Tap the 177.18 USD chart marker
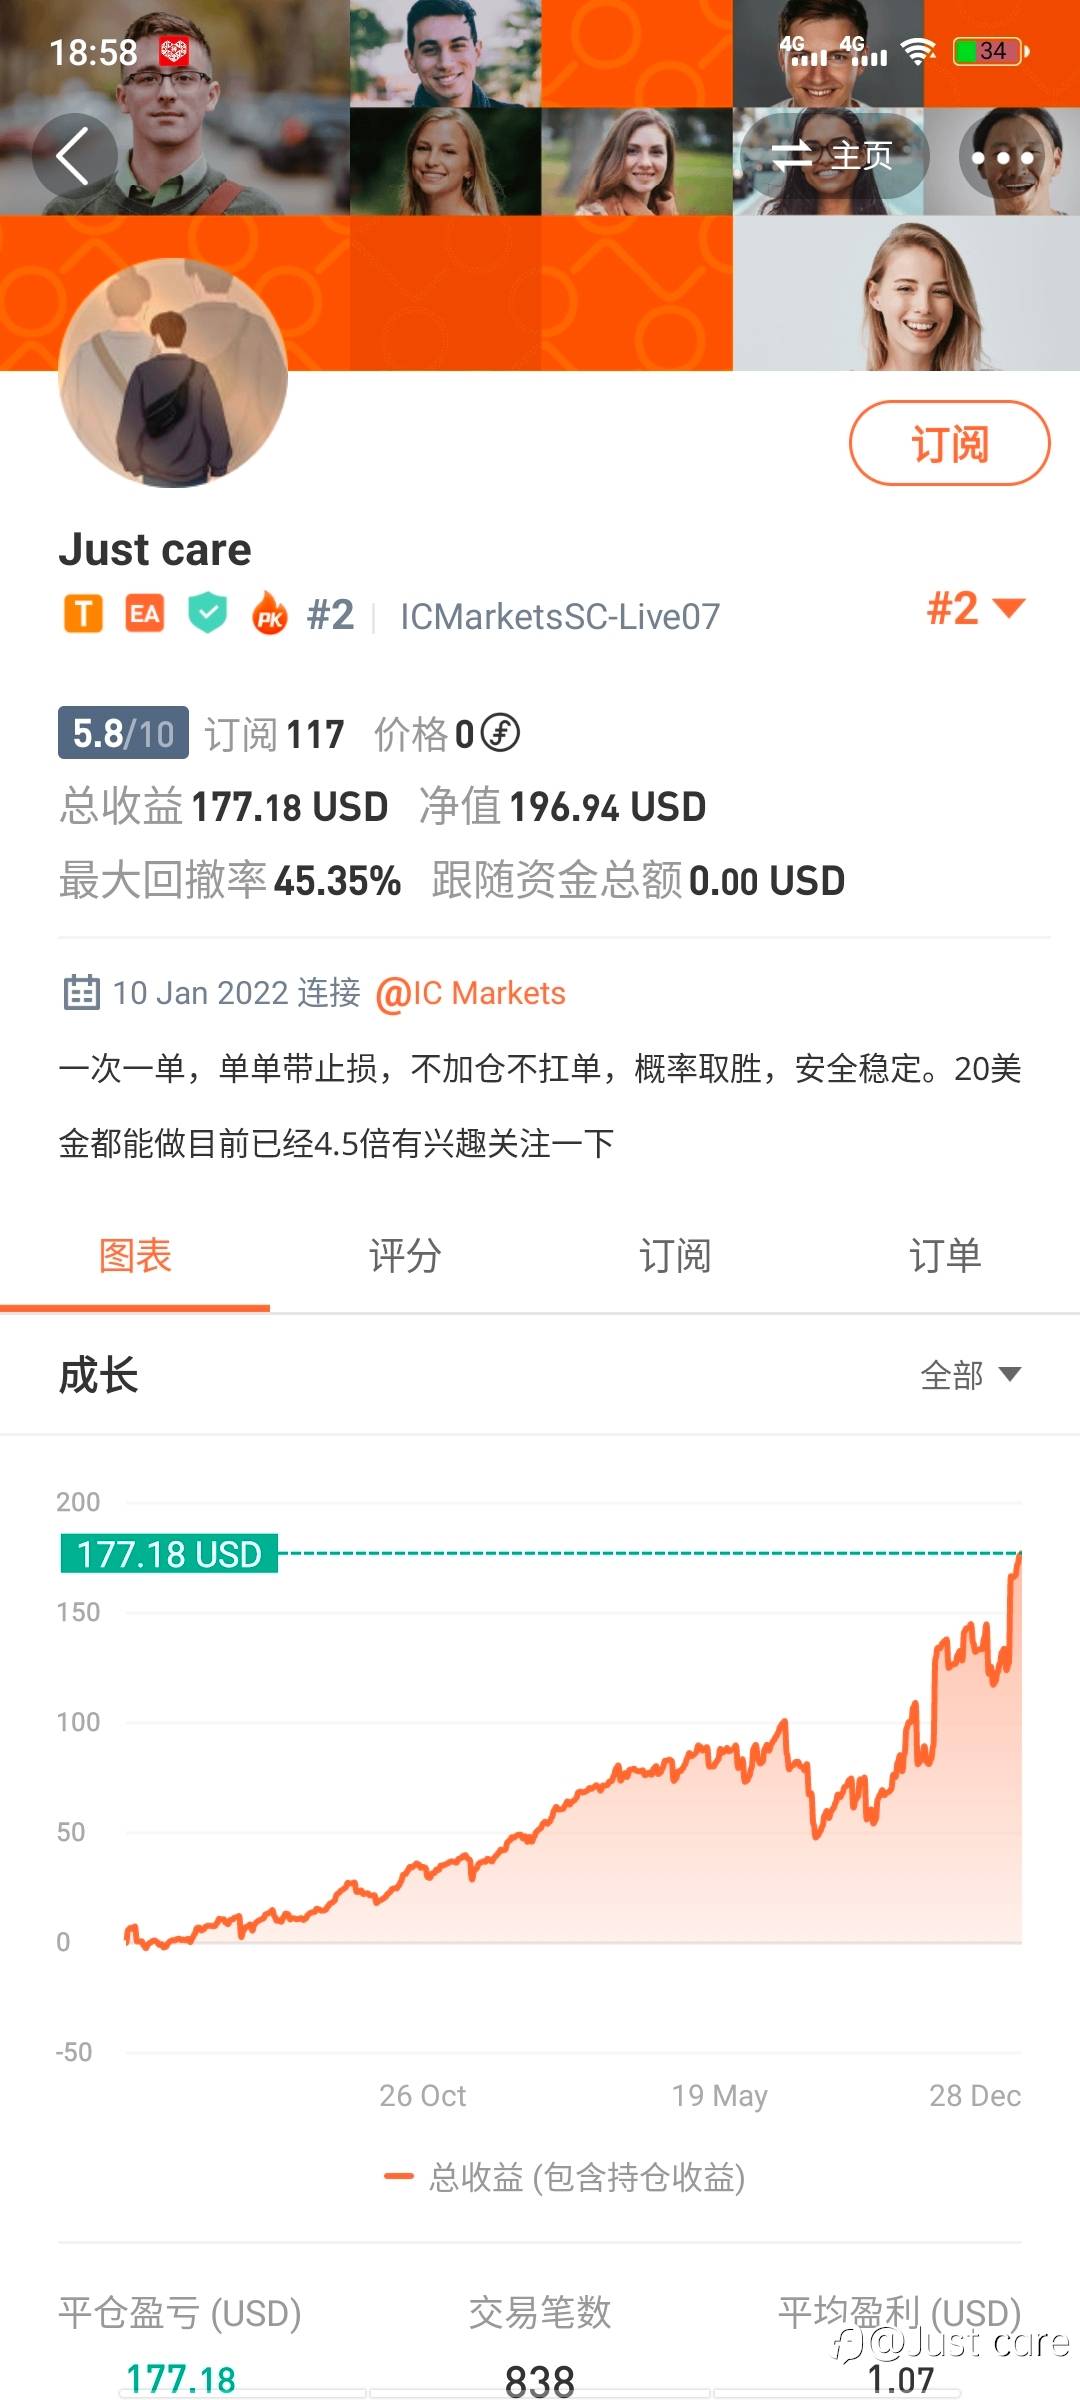This screenshot has height=2400, width=1080. point(169,1554)
